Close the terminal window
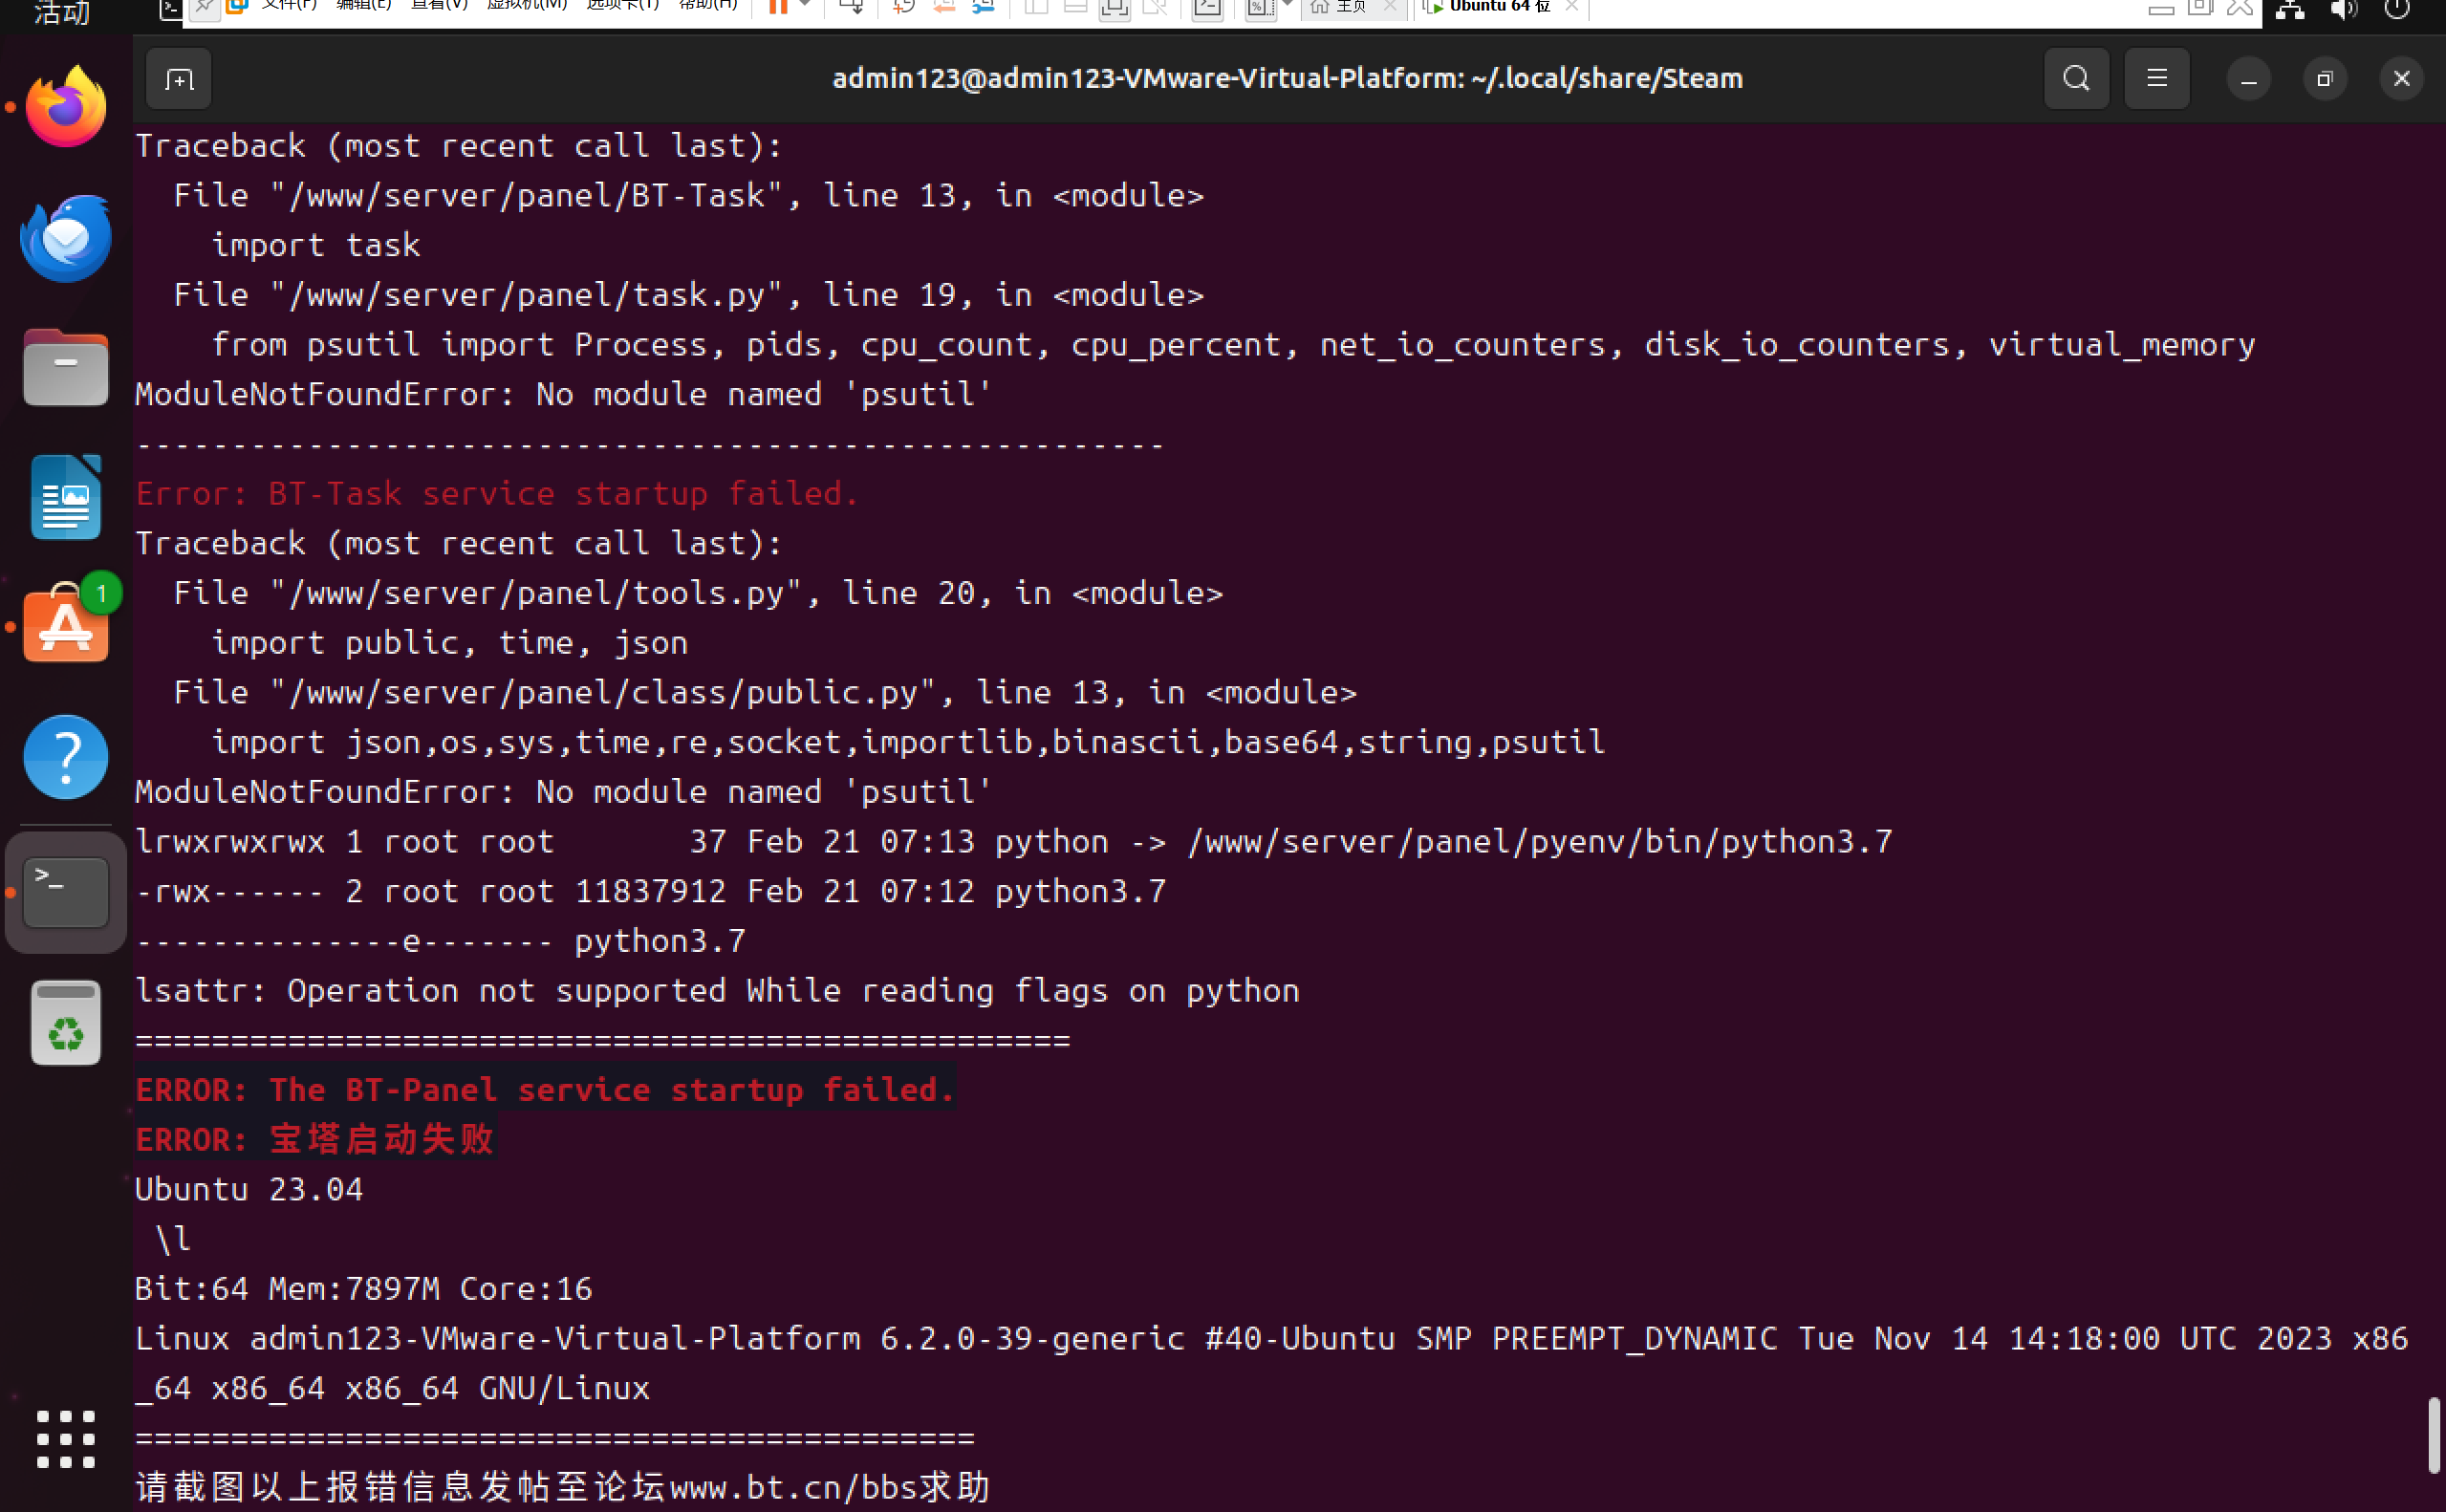Viewport: 2446px width, 1512px height. coord(2402,79)
